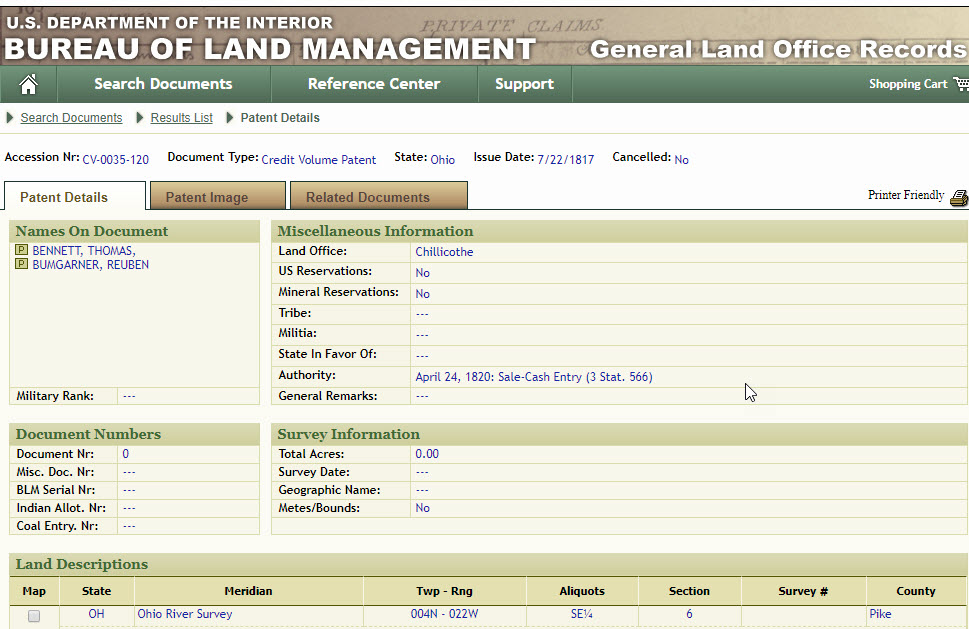Open the BUMGARNER, REUBEN name link
Viewport: 969px width, 629px height.
pos(90,264)
